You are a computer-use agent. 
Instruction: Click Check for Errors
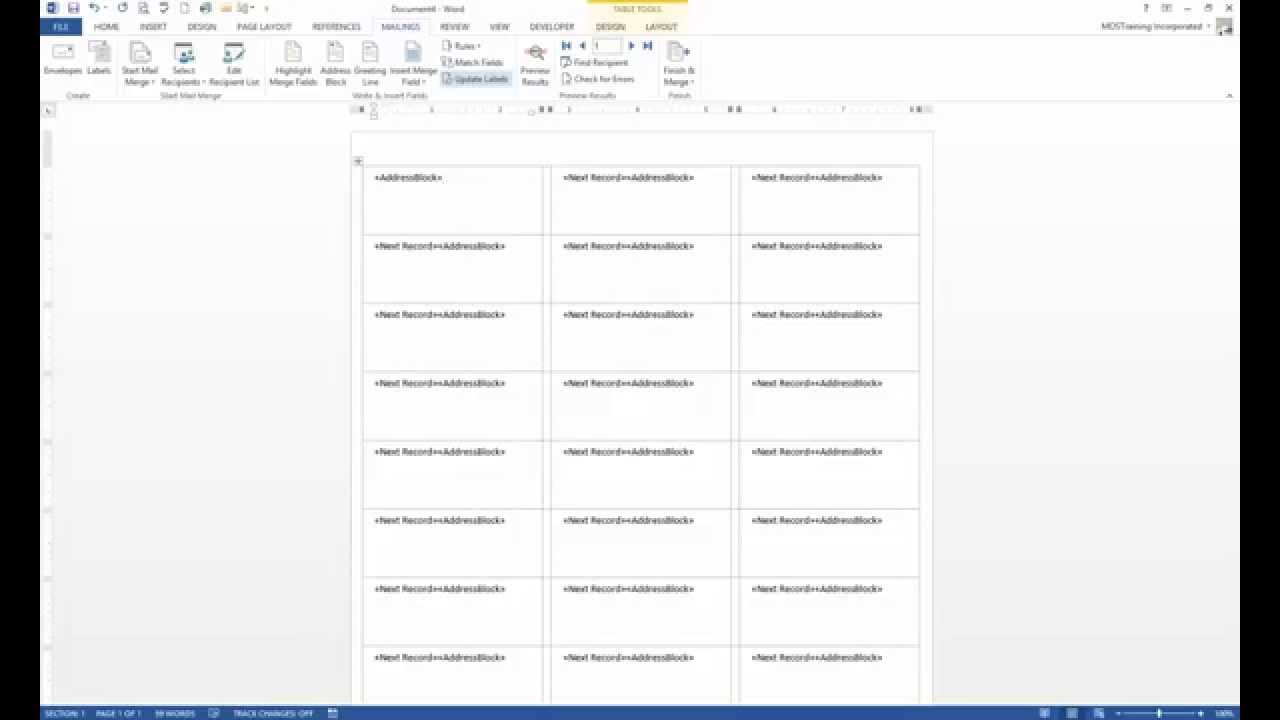[598, 79]
